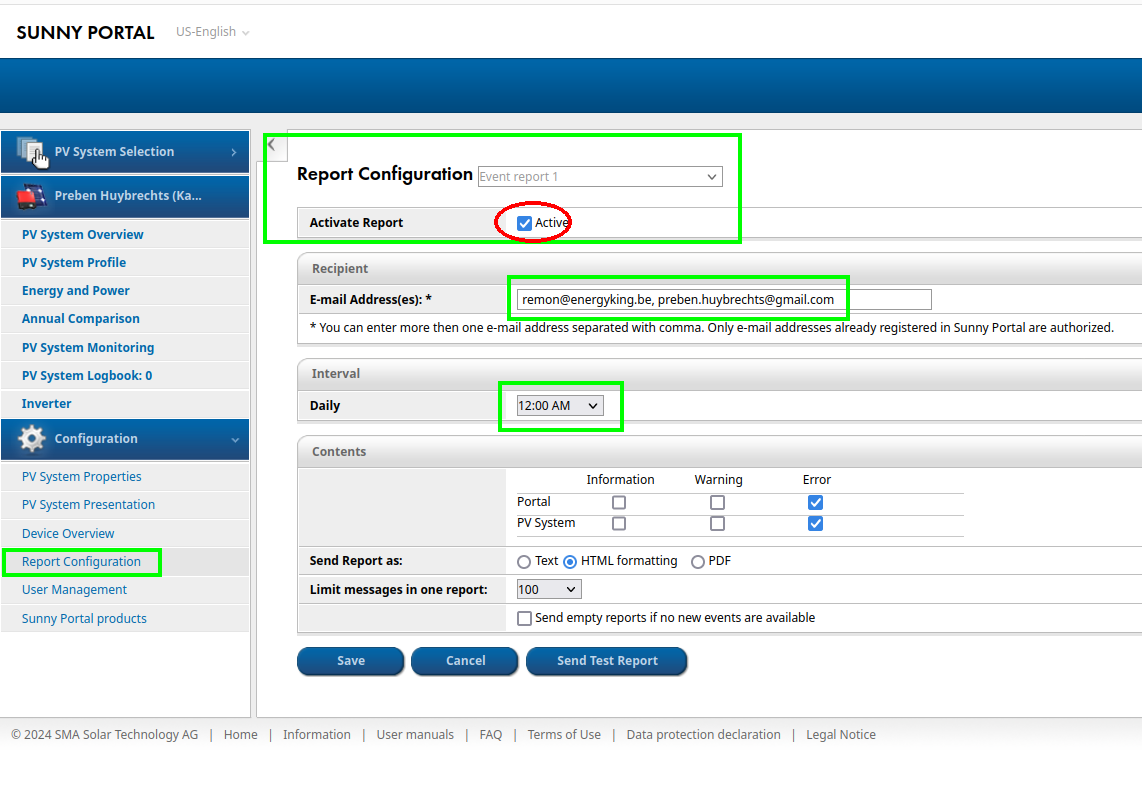Open the message limit 100 dropdown
The image size is (1142, 796).
pyautogui.click(x=548, y=590)
